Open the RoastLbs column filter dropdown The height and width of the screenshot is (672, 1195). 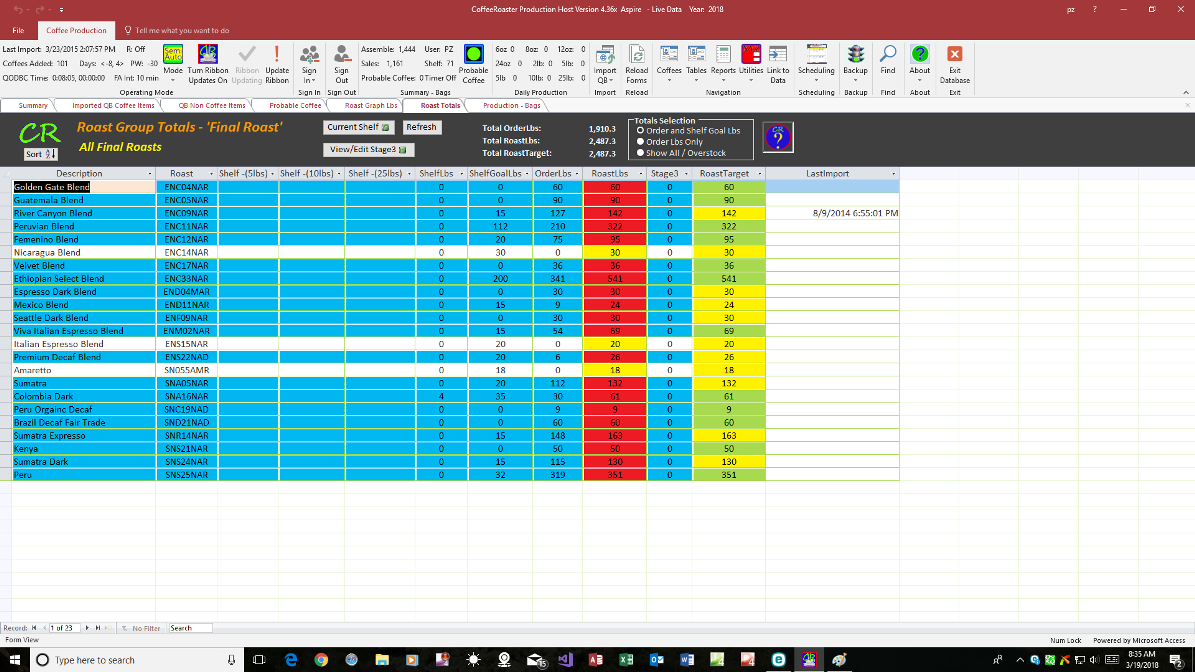640,174
